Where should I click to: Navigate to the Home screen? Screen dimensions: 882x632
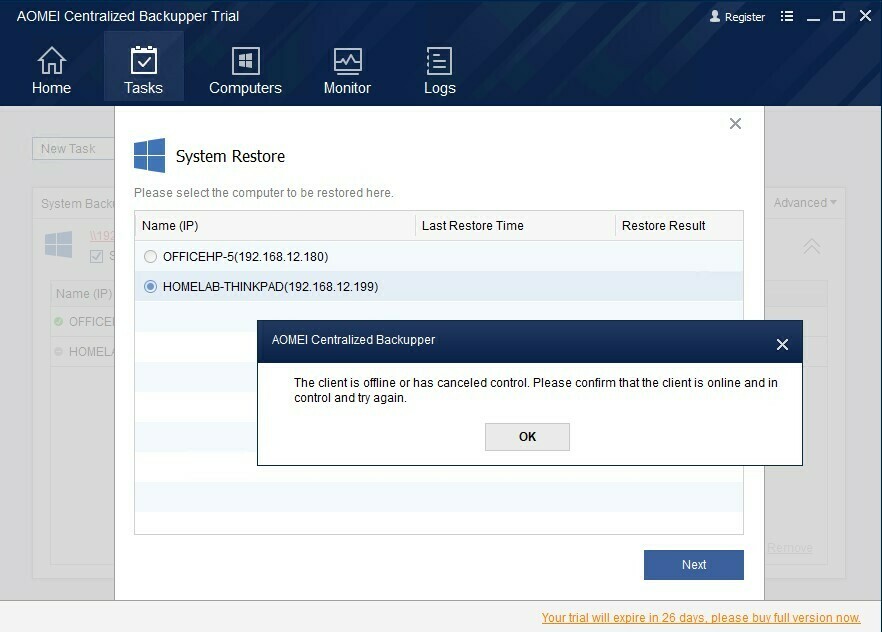pyautogui.click(x=51, y=68)
